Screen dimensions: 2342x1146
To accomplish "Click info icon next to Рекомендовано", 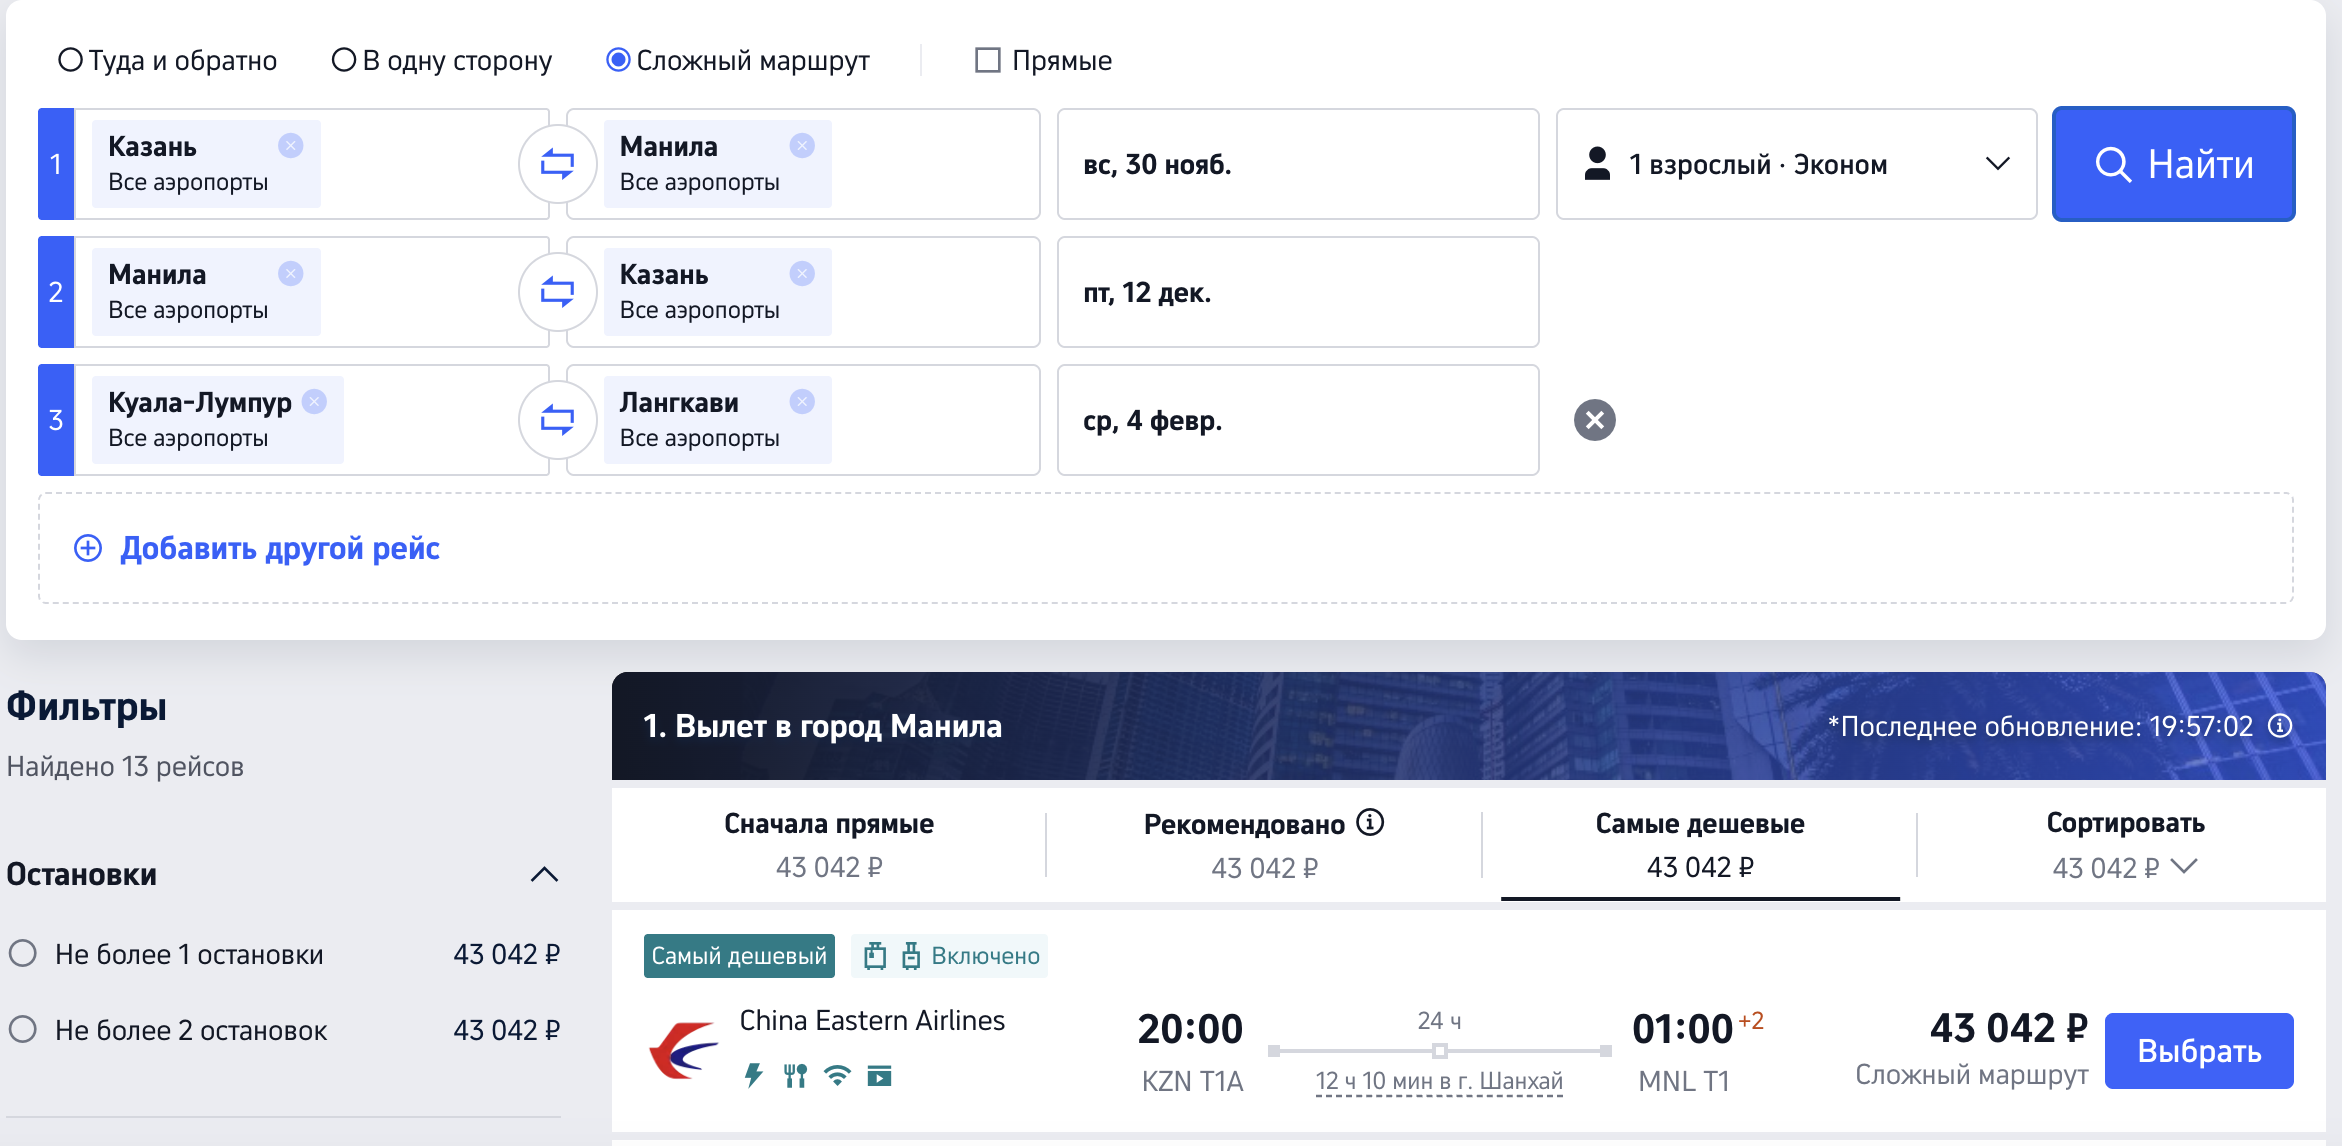I will click(x=1370, y=823).
